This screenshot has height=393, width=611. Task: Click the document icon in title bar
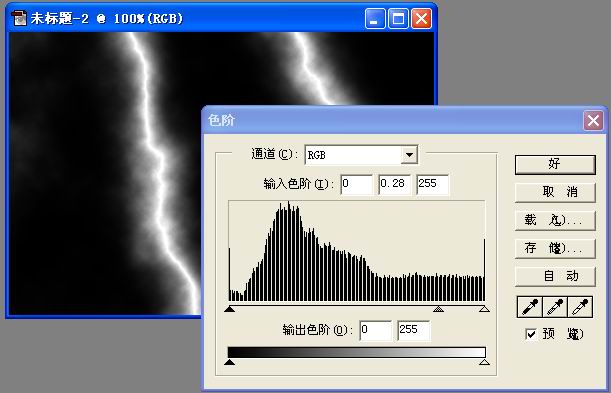[x=19, y=18]
